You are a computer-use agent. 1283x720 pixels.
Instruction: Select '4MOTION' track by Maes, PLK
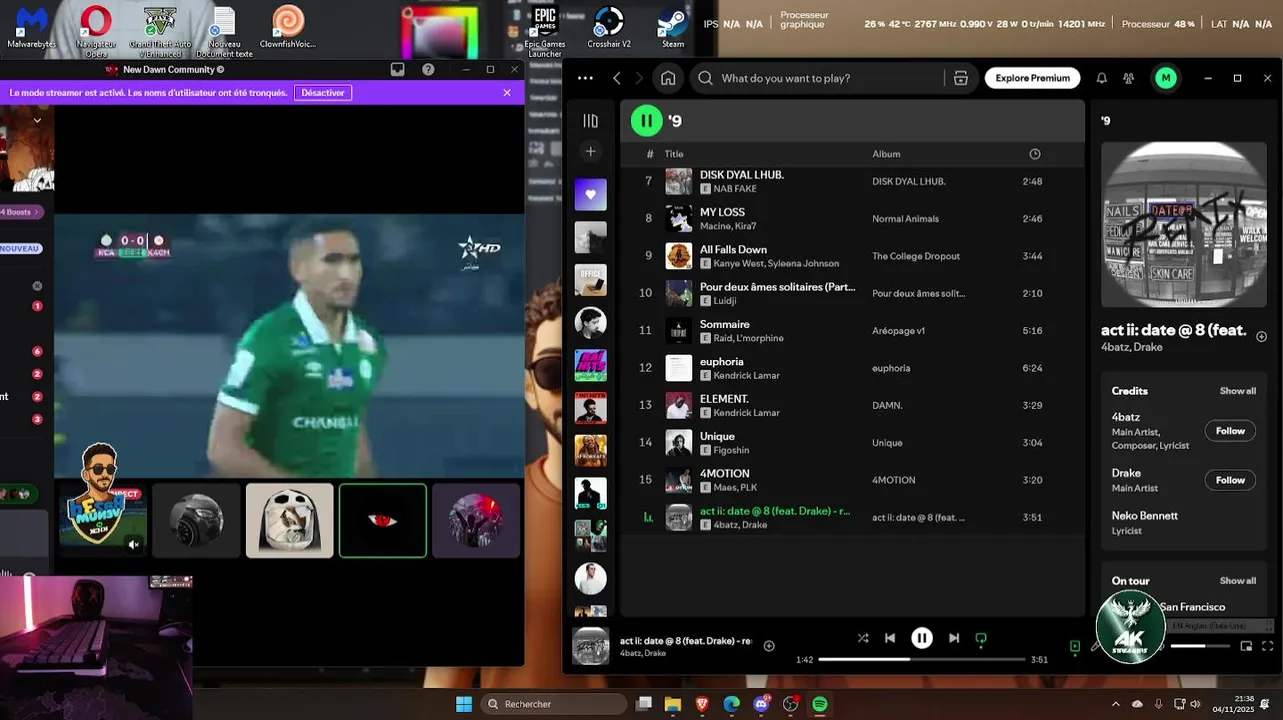tap(851, 480)
